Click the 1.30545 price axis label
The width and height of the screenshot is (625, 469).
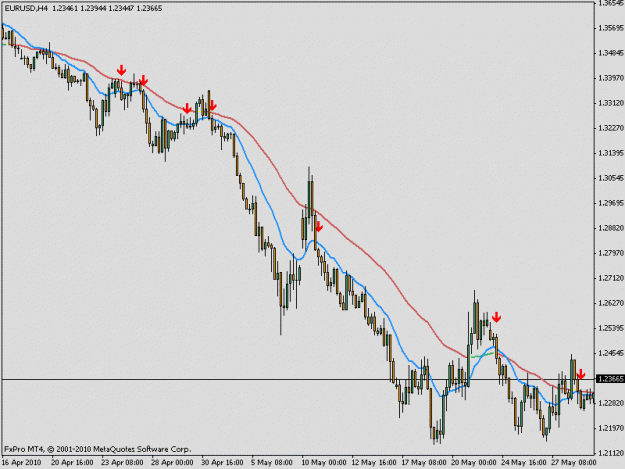(611, 178)
